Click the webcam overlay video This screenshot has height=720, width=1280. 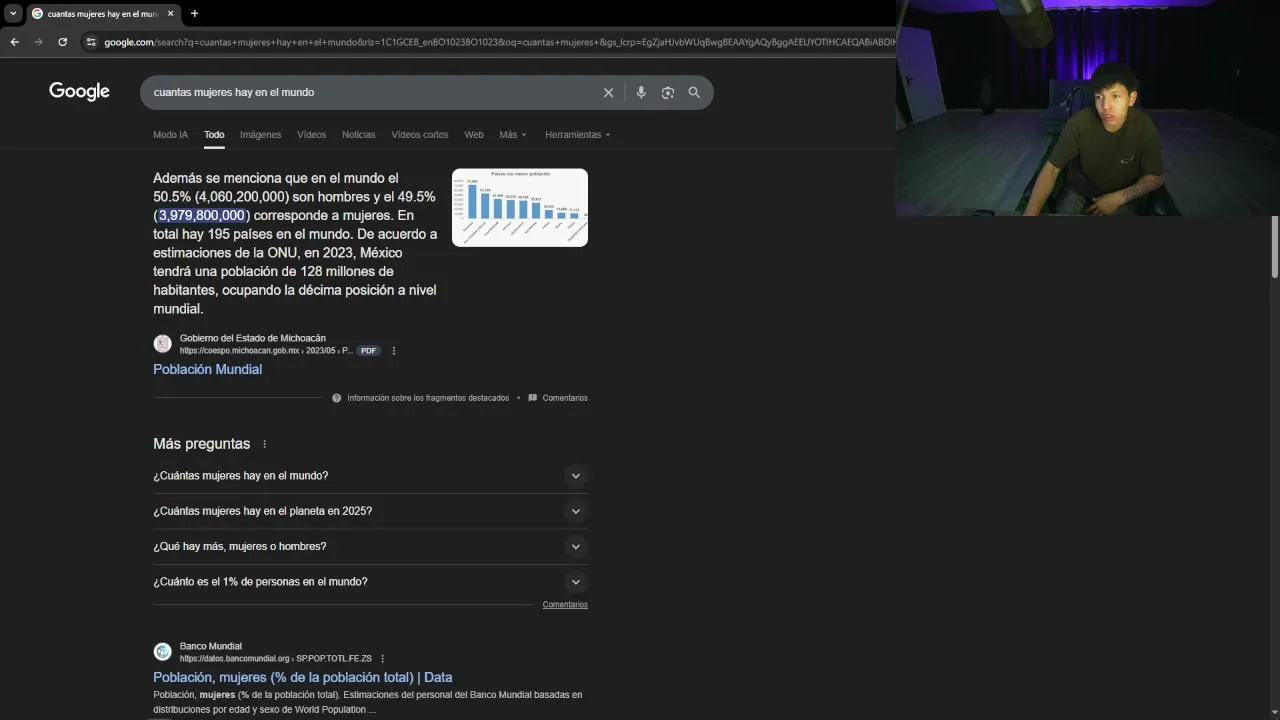1088,108
